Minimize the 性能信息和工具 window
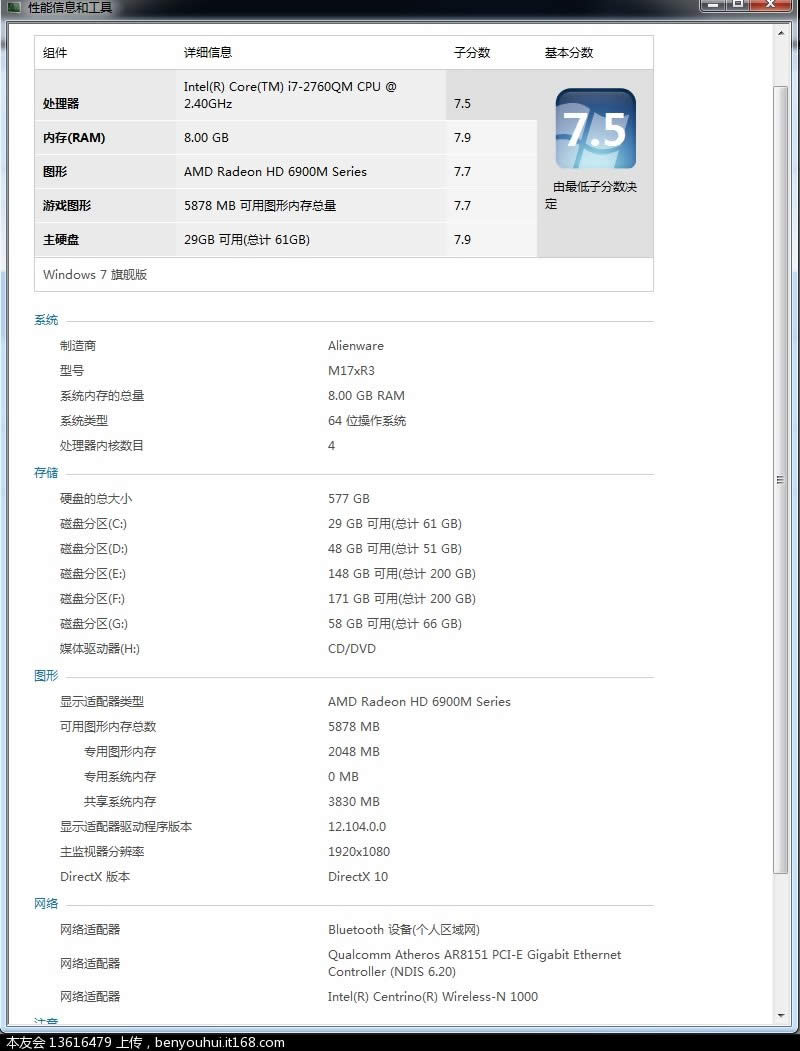The height and width of the screenshot is (1051, 800). pyautogui.click(x=712, y=5)
